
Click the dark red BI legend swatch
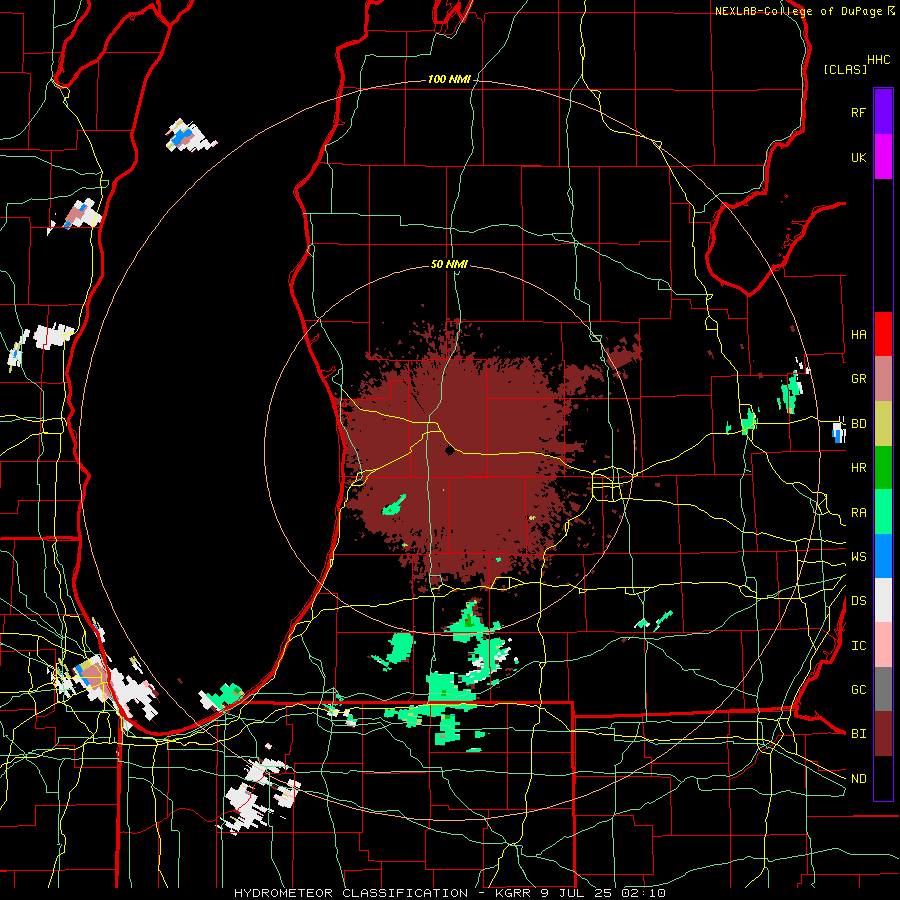click(x=883, y=734)
